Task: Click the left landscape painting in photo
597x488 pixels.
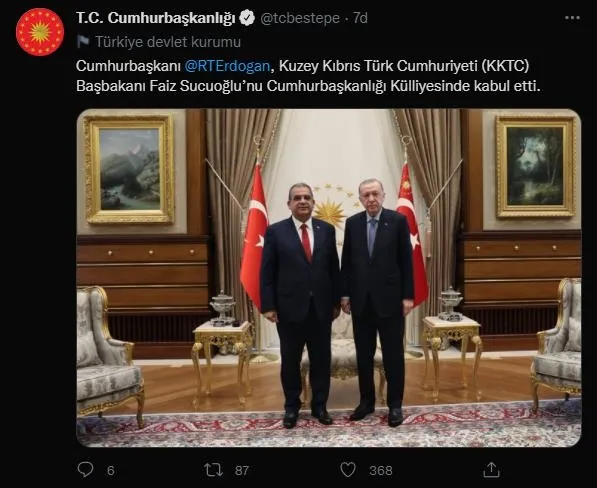Action: pos(129,169)
